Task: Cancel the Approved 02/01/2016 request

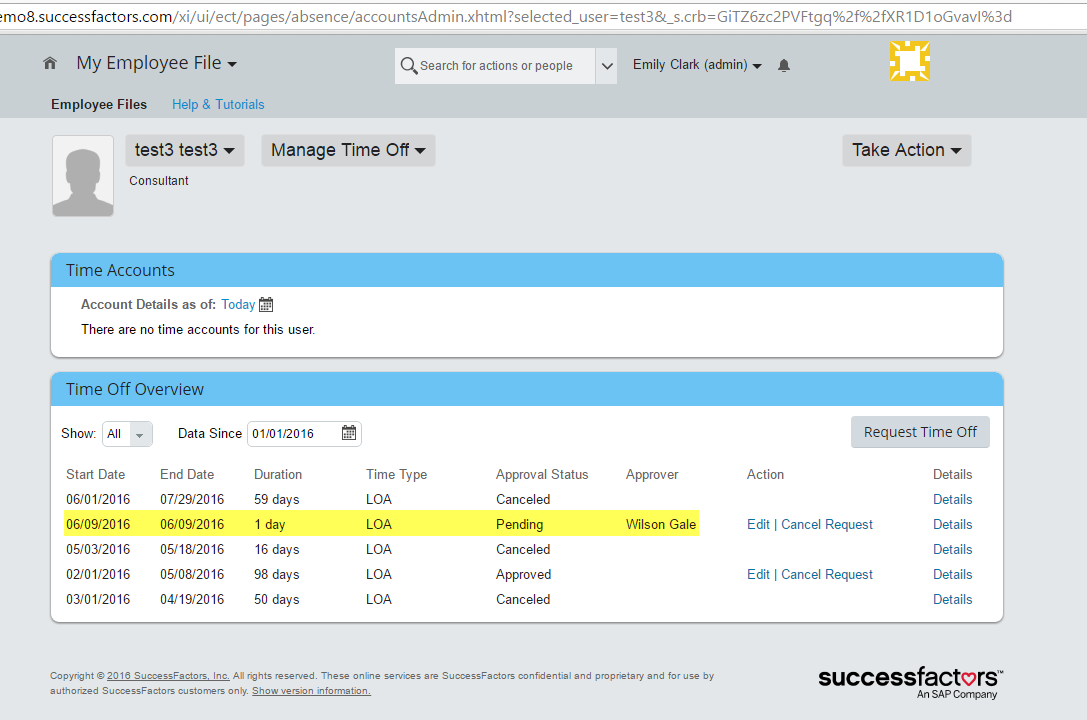Action: point(827,574)
